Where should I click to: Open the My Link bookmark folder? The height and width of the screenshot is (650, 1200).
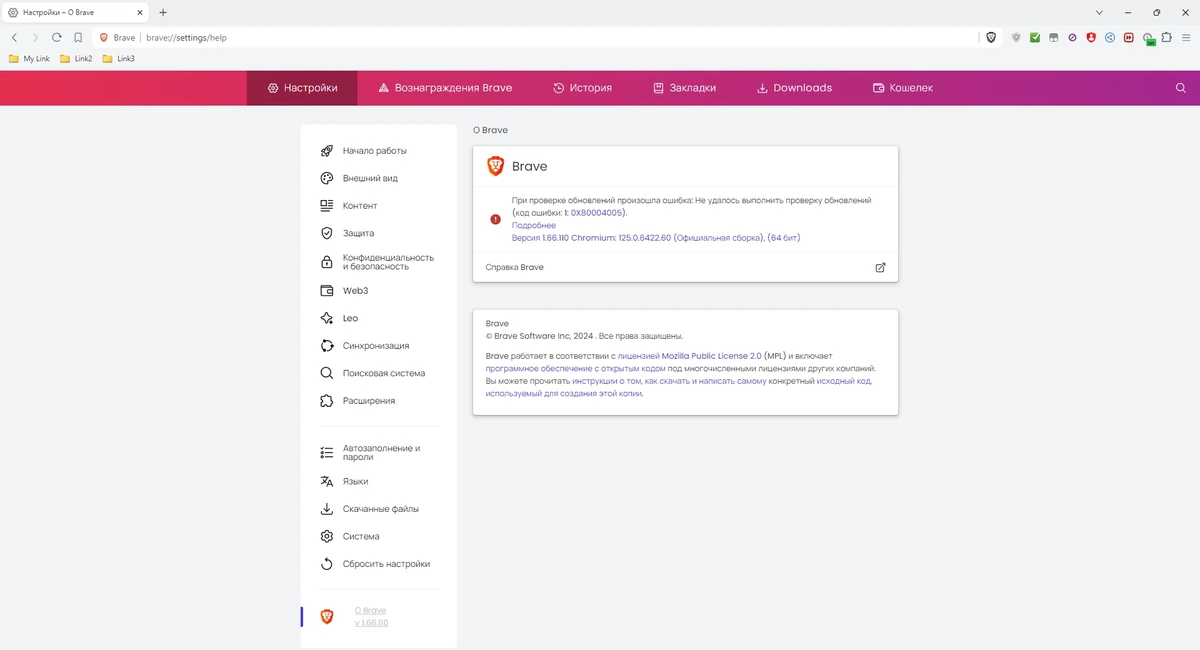click(x=29, y=59)
